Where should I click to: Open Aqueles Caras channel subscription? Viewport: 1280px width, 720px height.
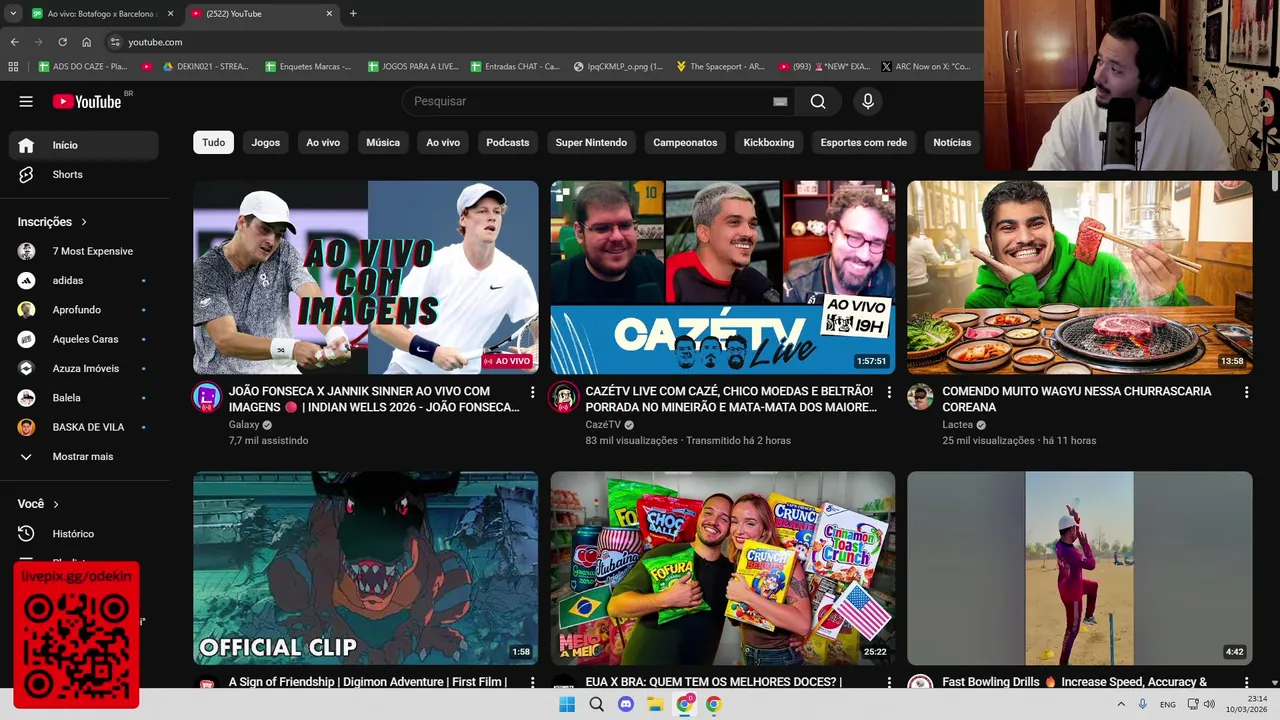pos(84,339)
